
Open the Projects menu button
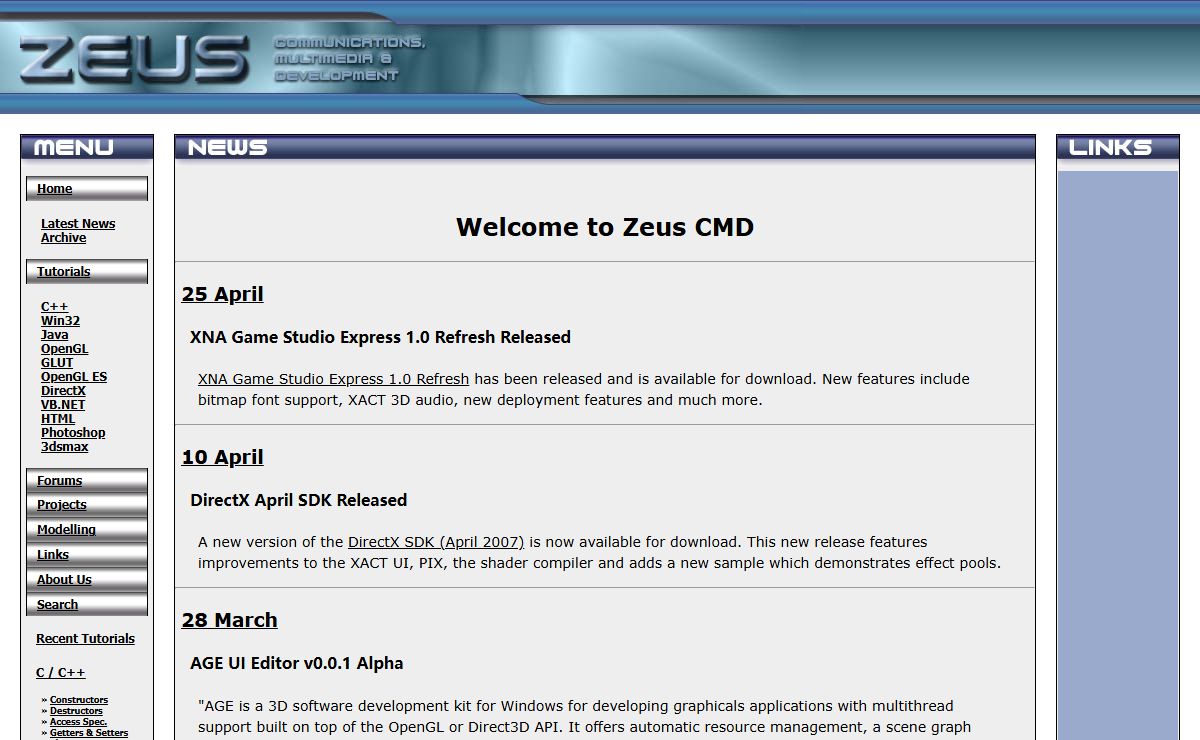87,505
